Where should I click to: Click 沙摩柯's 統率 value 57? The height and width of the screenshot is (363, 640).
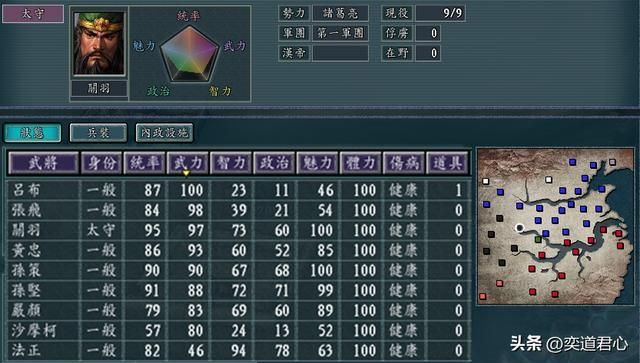(x=152, y=330)
